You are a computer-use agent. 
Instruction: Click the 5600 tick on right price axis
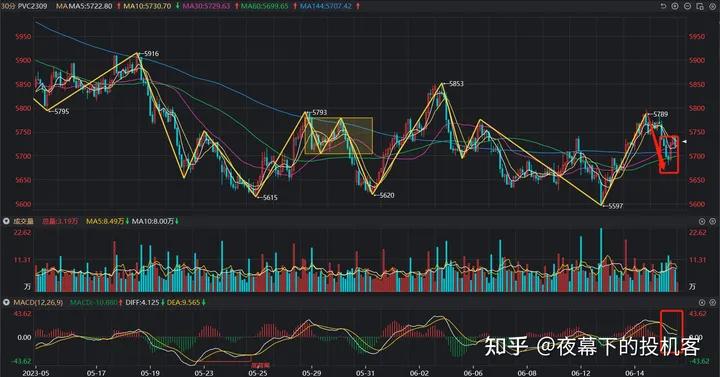pos(697,204)
